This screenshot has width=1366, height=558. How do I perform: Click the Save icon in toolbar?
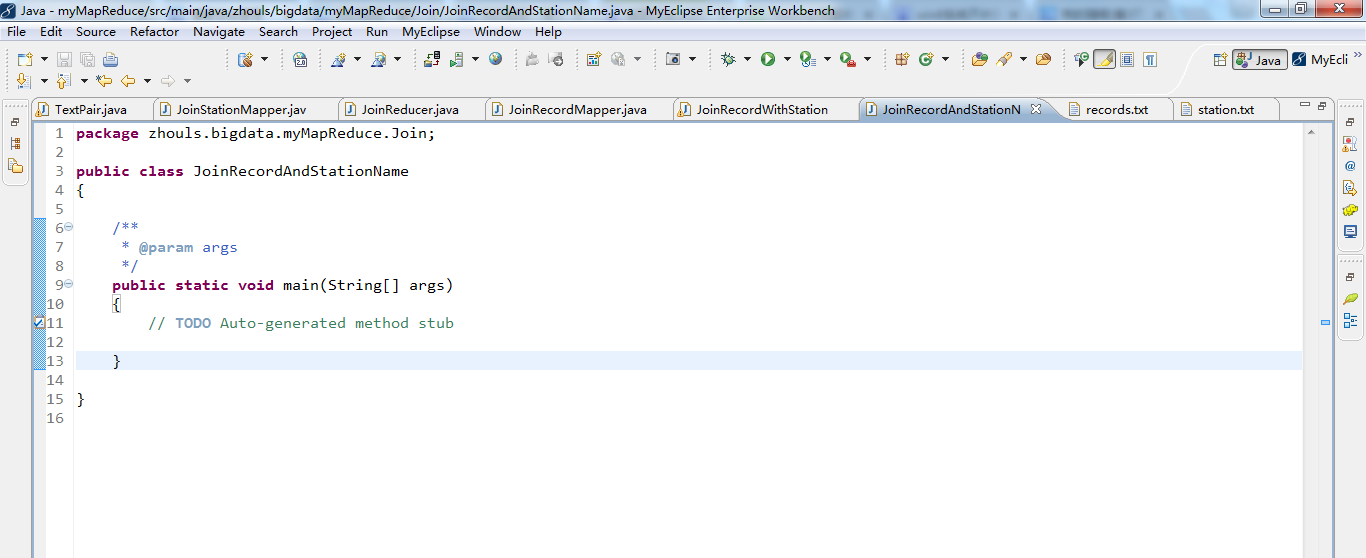coord(64,60)
